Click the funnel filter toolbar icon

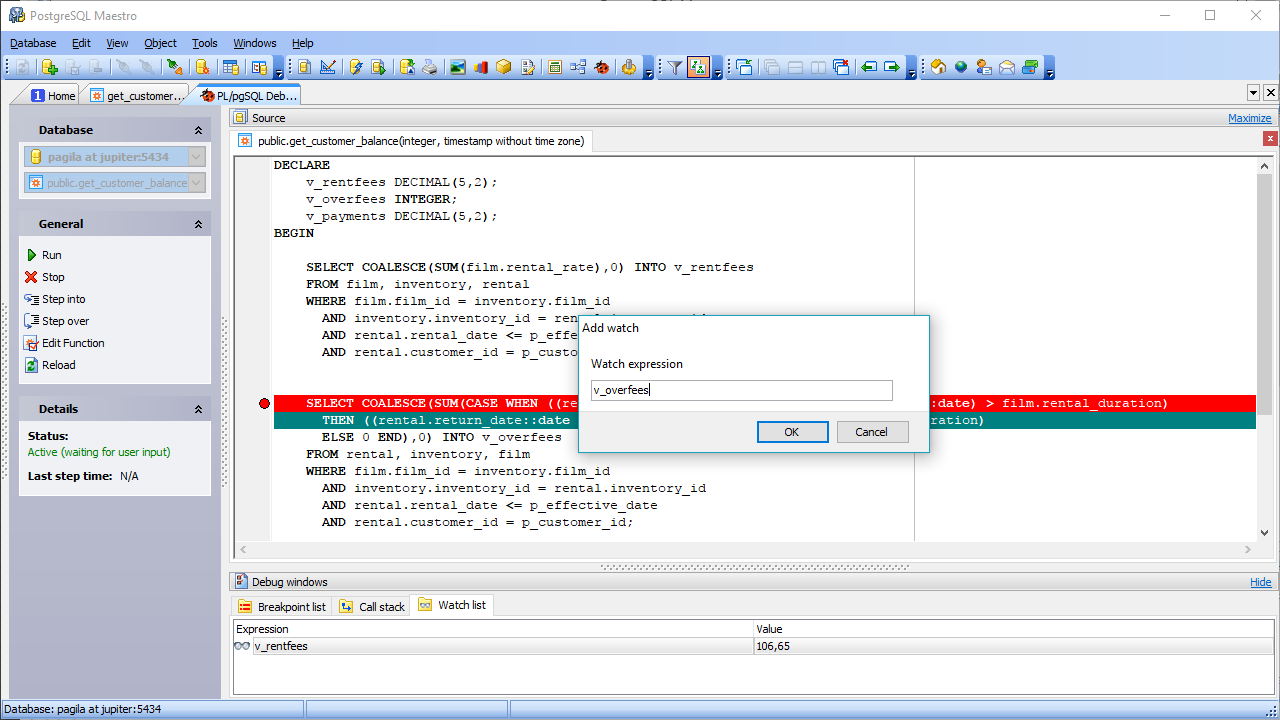(x=675, y=67)
